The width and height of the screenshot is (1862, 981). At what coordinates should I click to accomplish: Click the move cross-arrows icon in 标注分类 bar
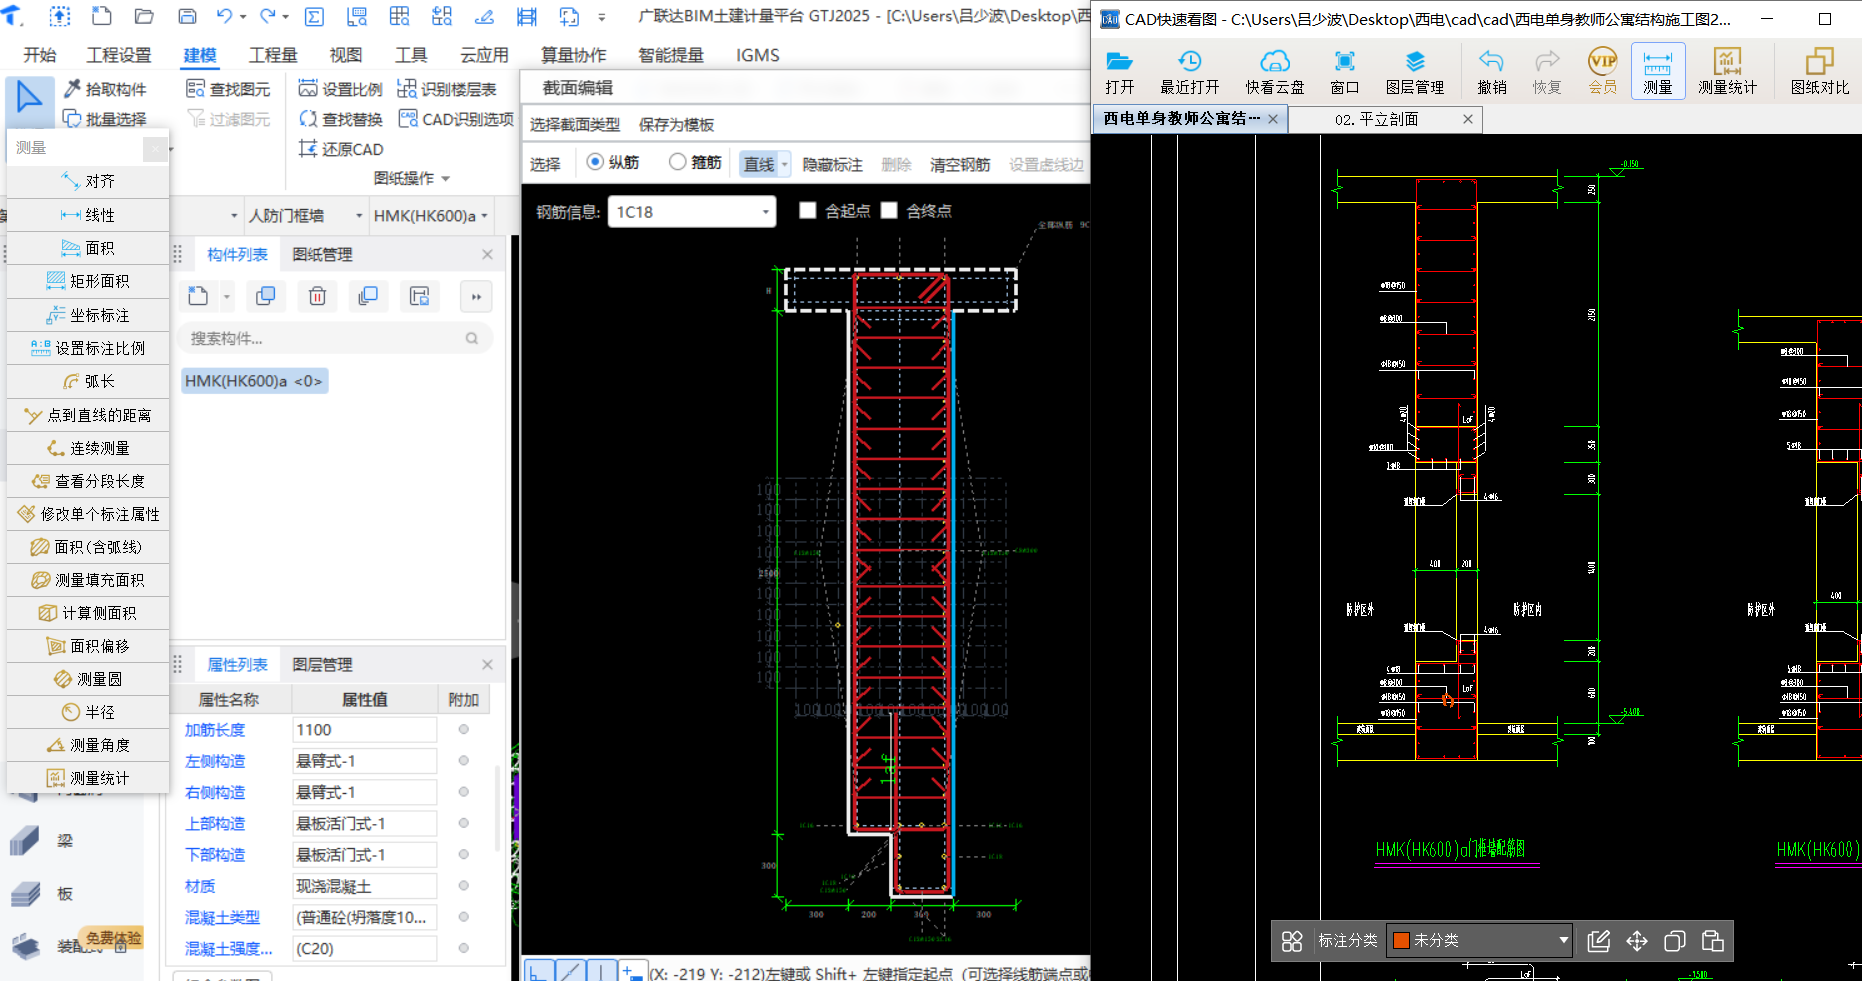click(1636, 941)
